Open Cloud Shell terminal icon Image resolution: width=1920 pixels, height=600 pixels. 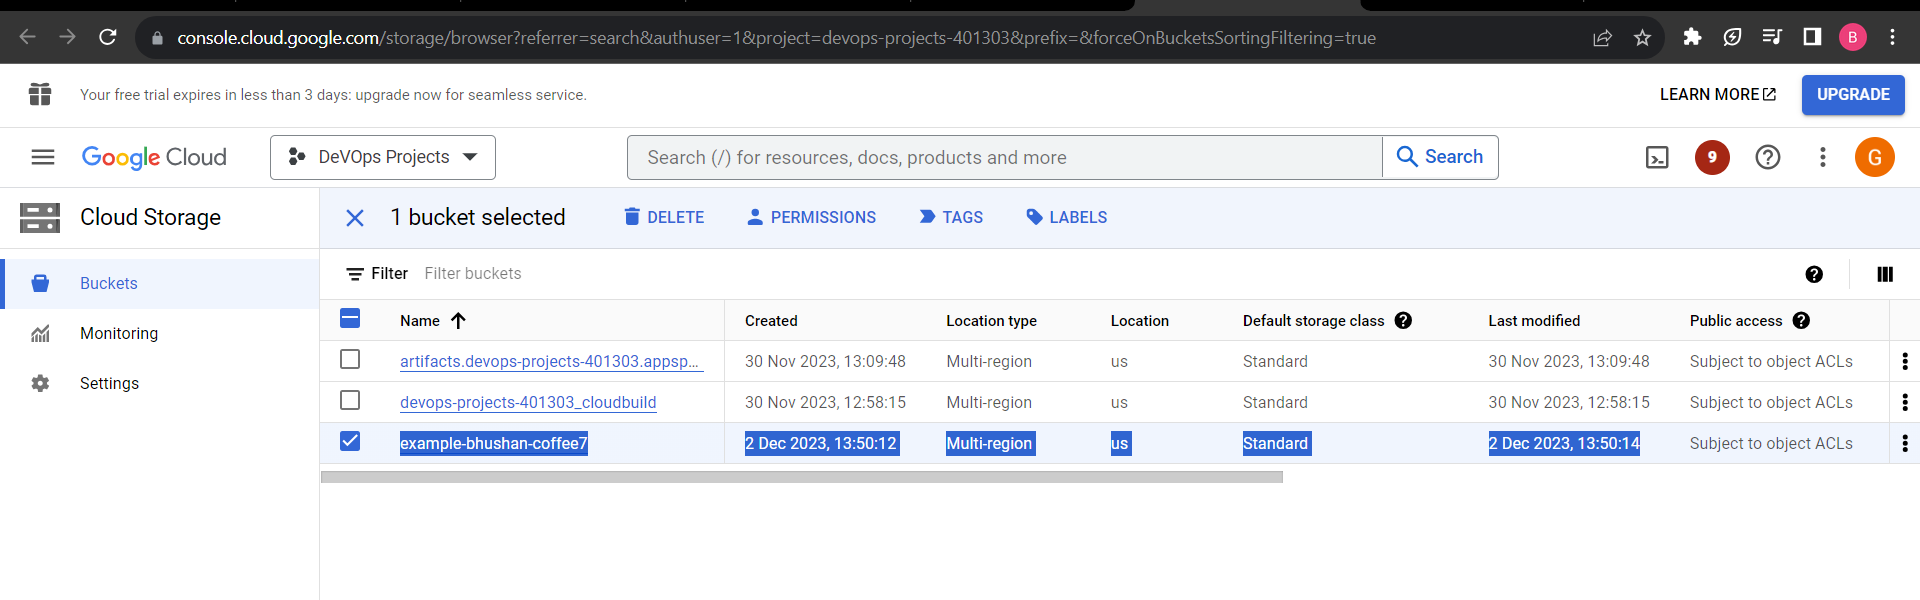[x=1657, y=157]
